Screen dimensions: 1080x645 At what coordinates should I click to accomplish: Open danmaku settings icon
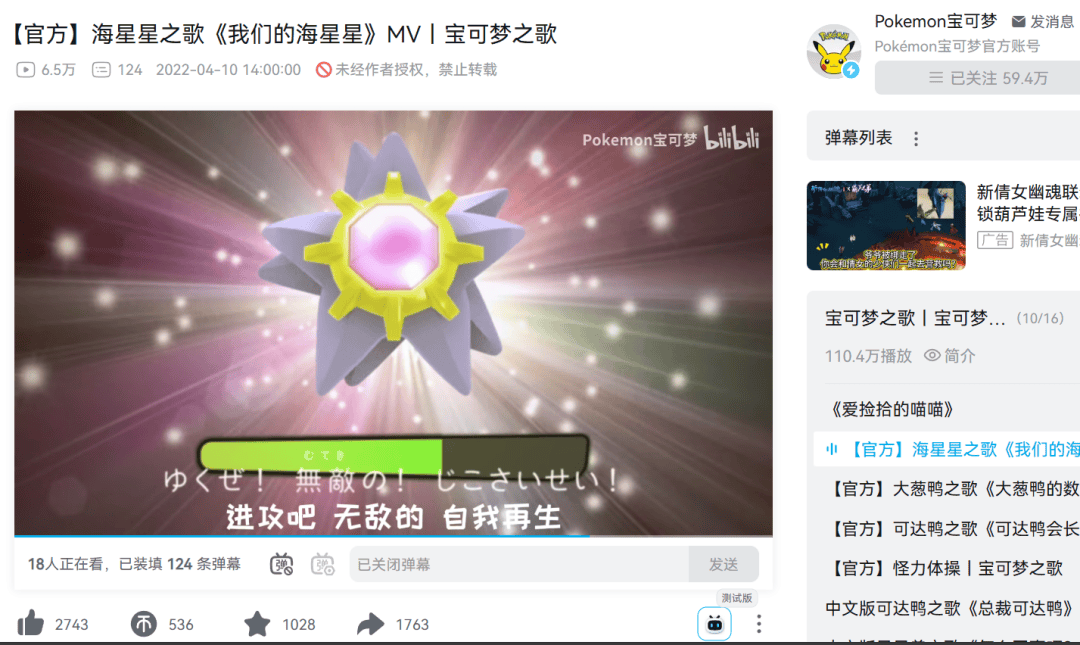(322, 564)
